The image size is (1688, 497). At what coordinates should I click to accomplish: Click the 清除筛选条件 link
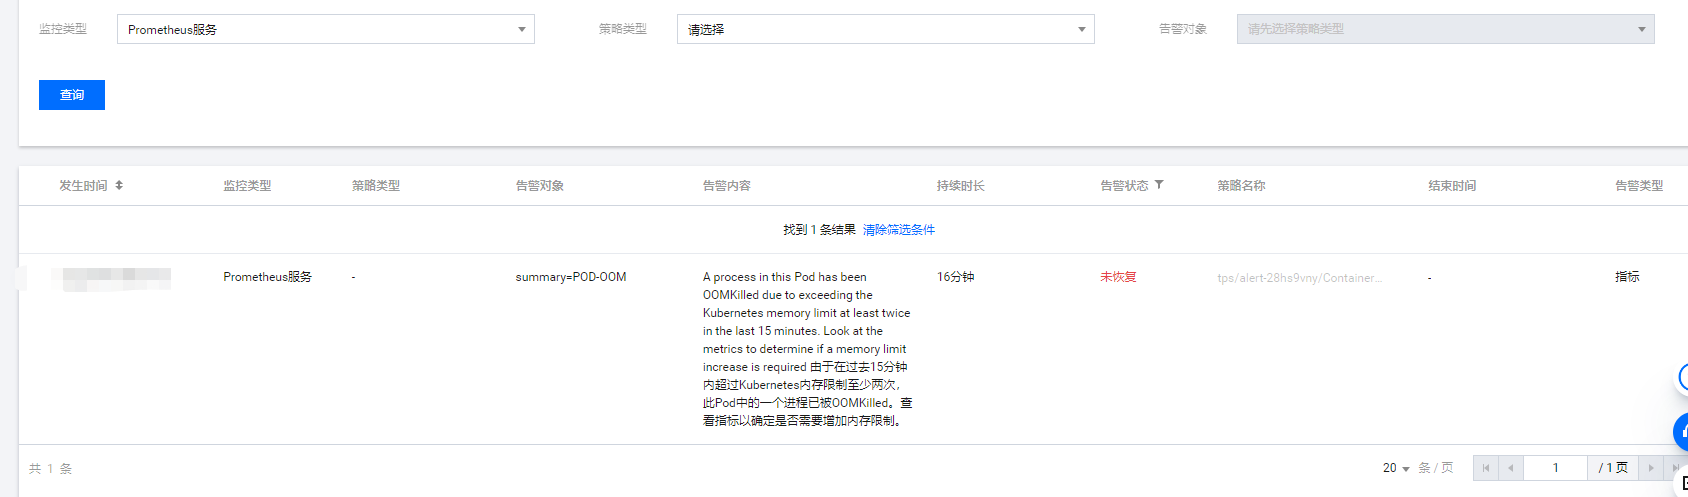click(x=898, y=230)
